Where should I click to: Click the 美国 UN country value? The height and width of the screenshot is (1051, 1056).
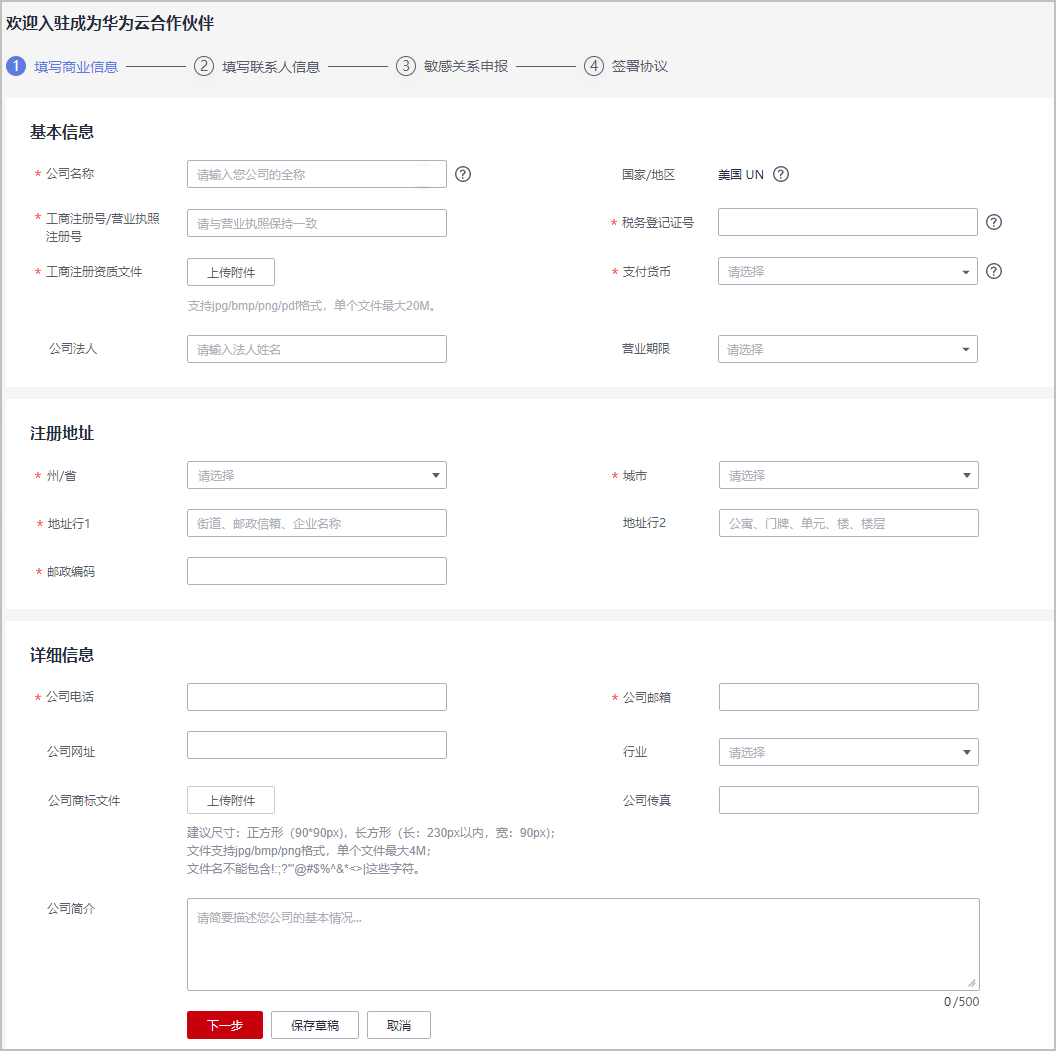741,174
